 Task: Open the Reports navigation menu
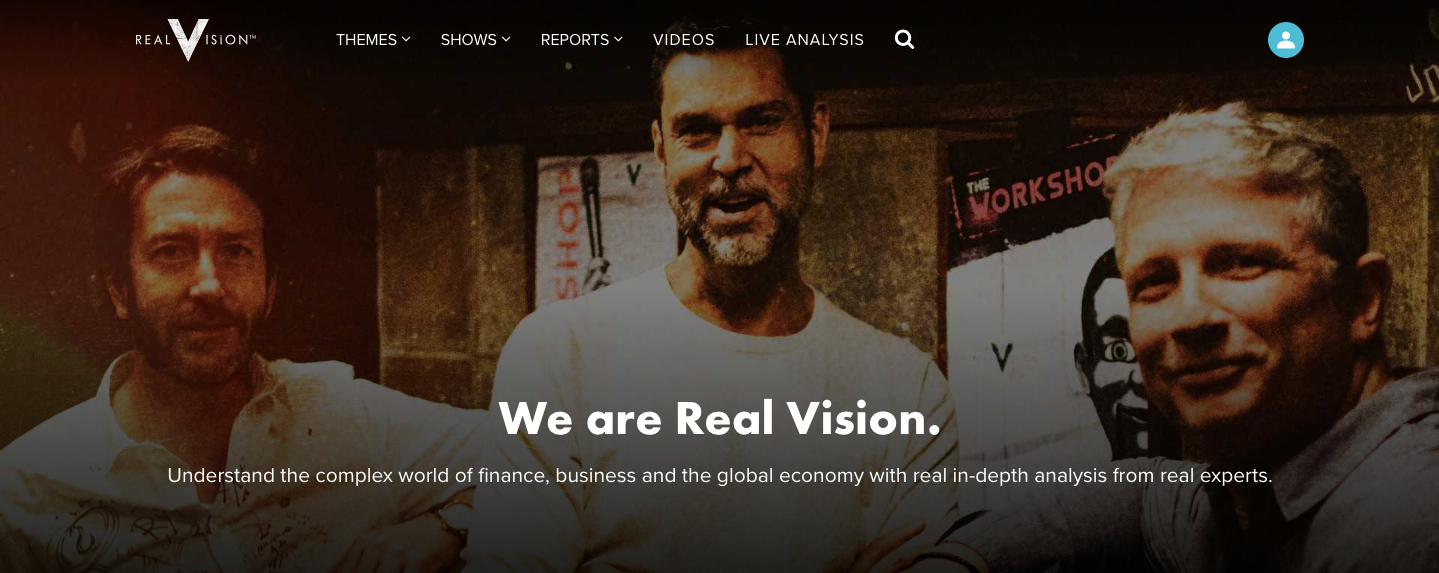coord(581,40)
